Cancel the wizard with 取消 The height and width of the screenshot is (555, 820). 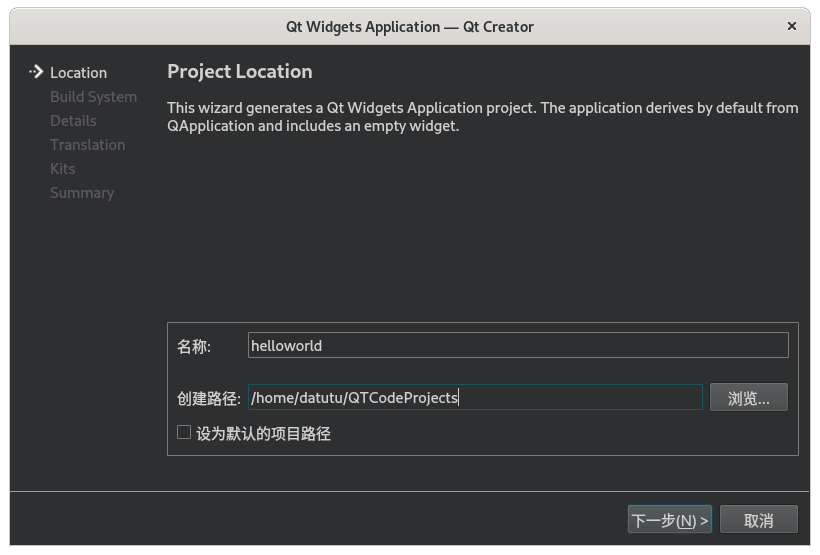[x=758, y=519]
